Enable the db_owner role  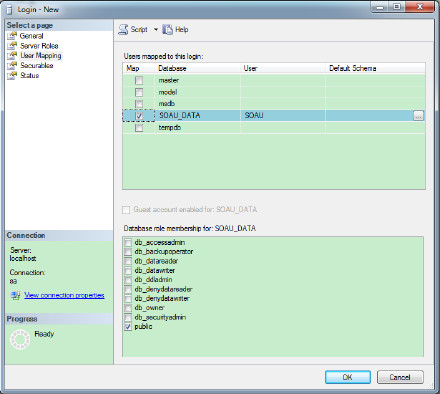pyautogui.click(x=128, y=308)
